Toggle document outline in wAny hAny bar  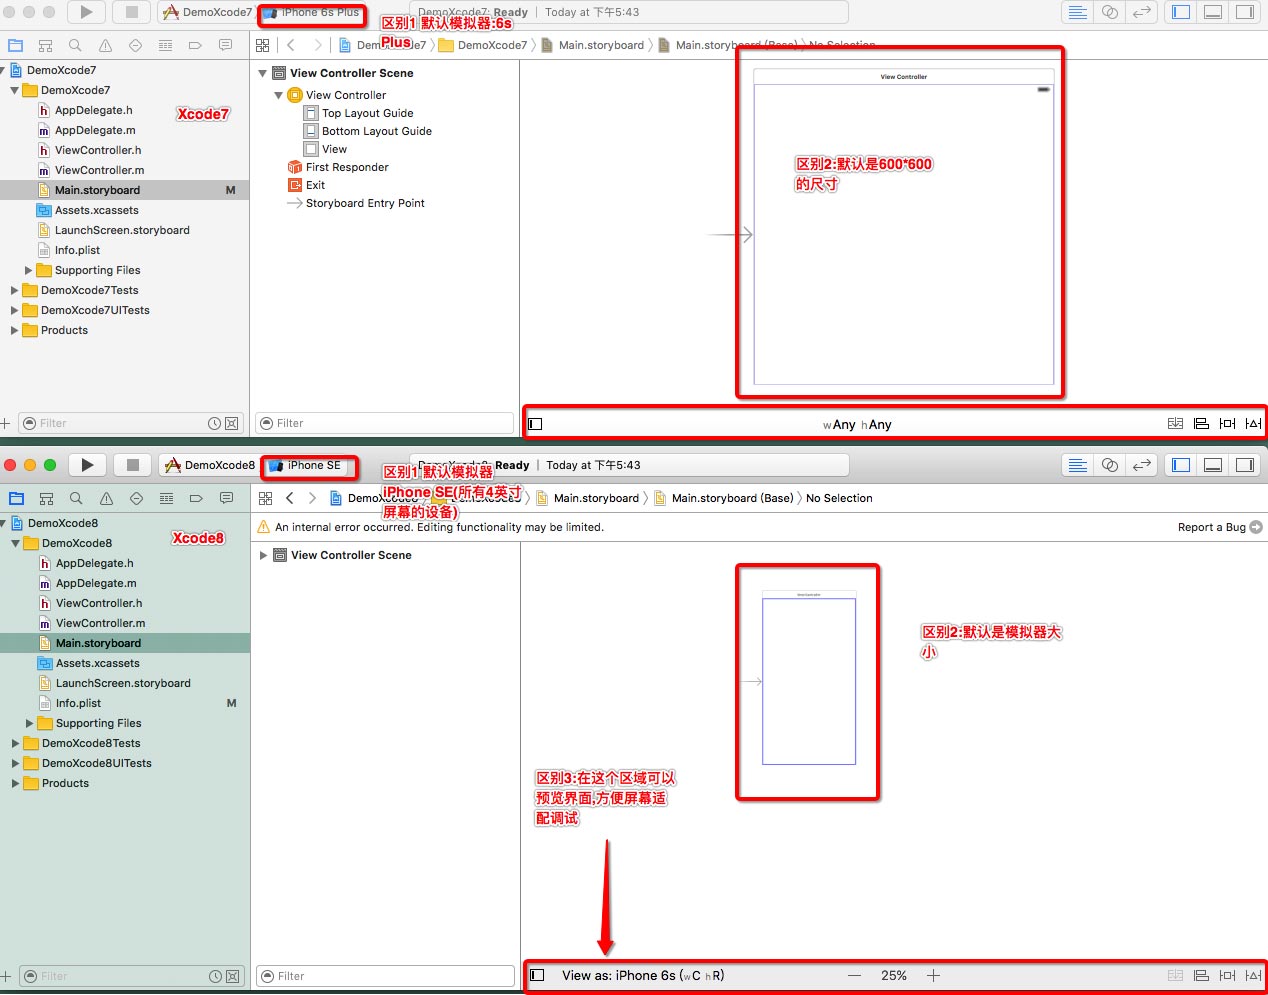[x=535, y=424]
